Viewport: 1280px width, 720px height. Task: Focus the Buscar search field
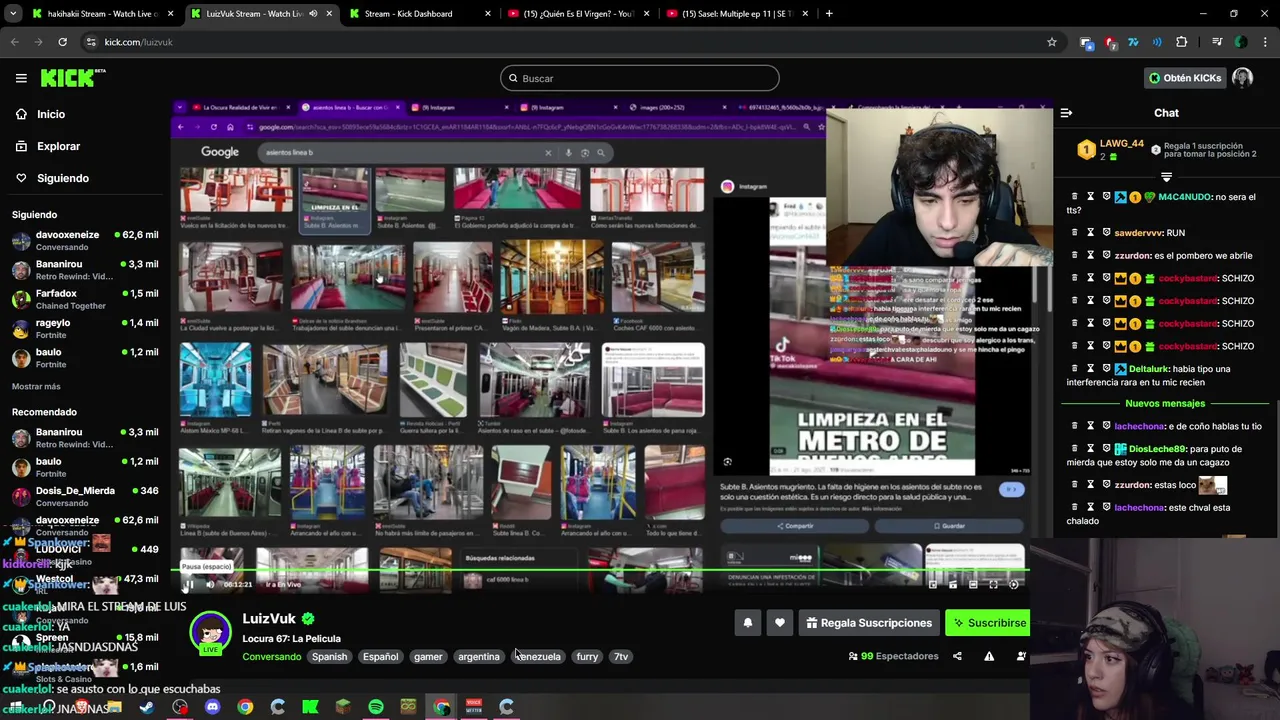coord(640,78)
